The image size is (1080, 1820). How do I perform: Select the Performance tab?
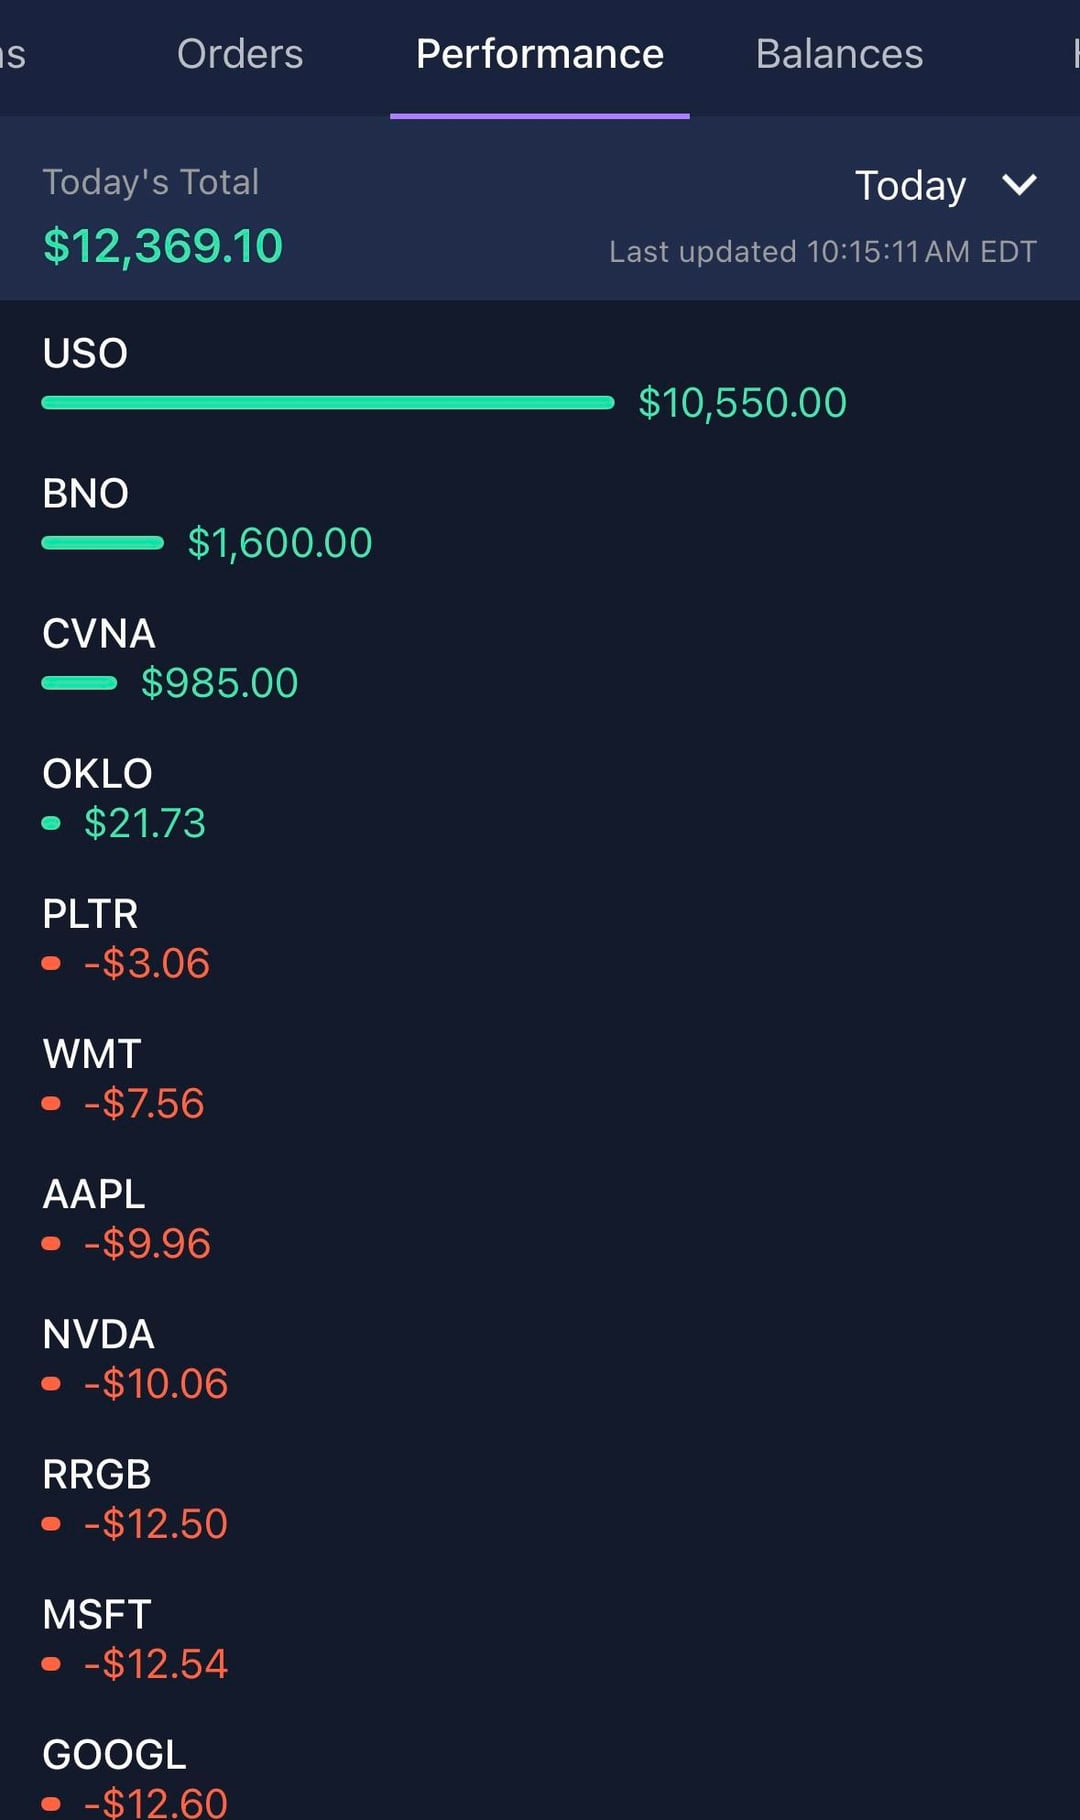pos(540,54)
